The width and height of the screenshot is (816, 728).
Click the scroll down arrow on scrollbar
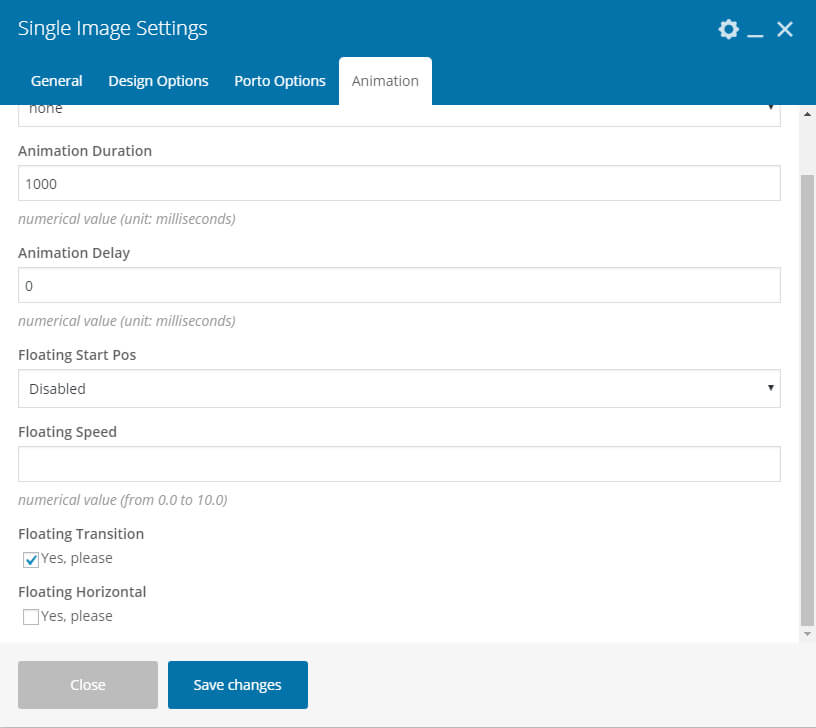(808, 634)
